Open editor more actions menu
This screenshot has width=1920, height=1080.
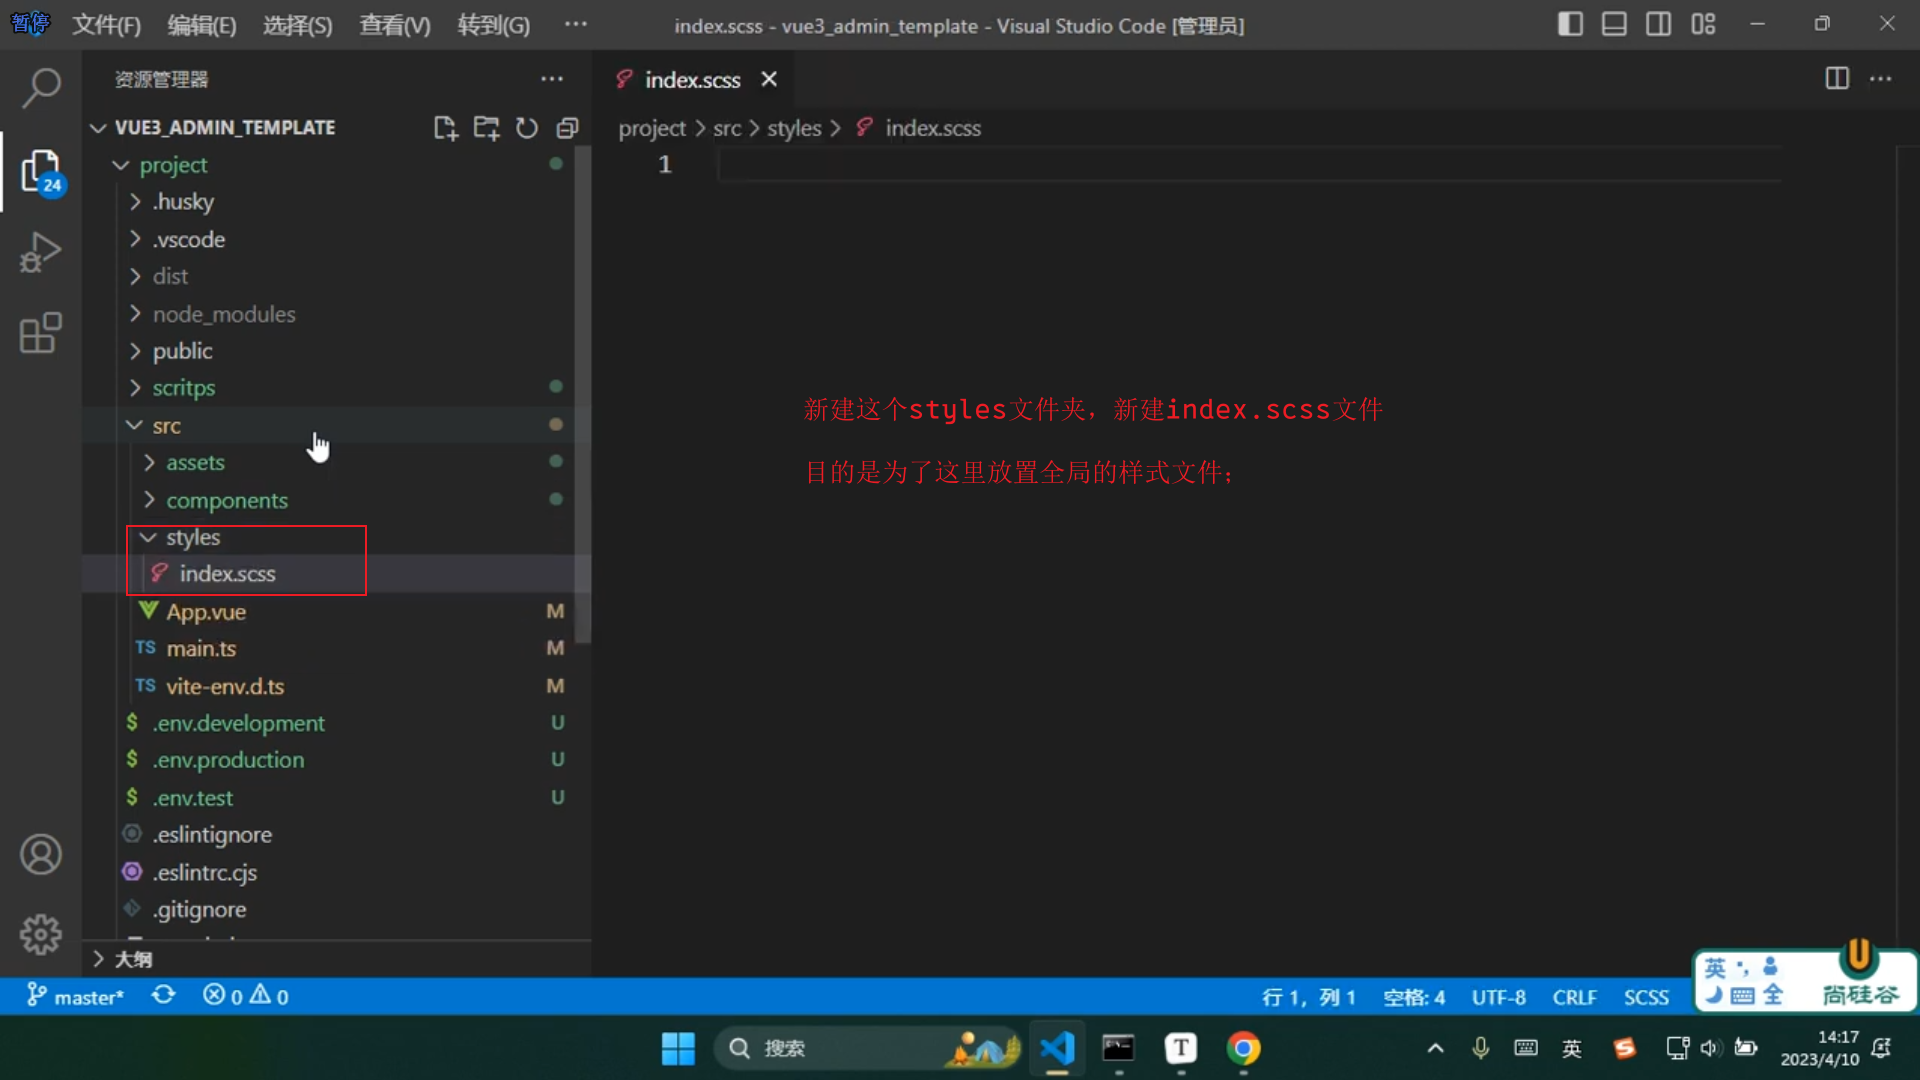tap(1881, 79)
